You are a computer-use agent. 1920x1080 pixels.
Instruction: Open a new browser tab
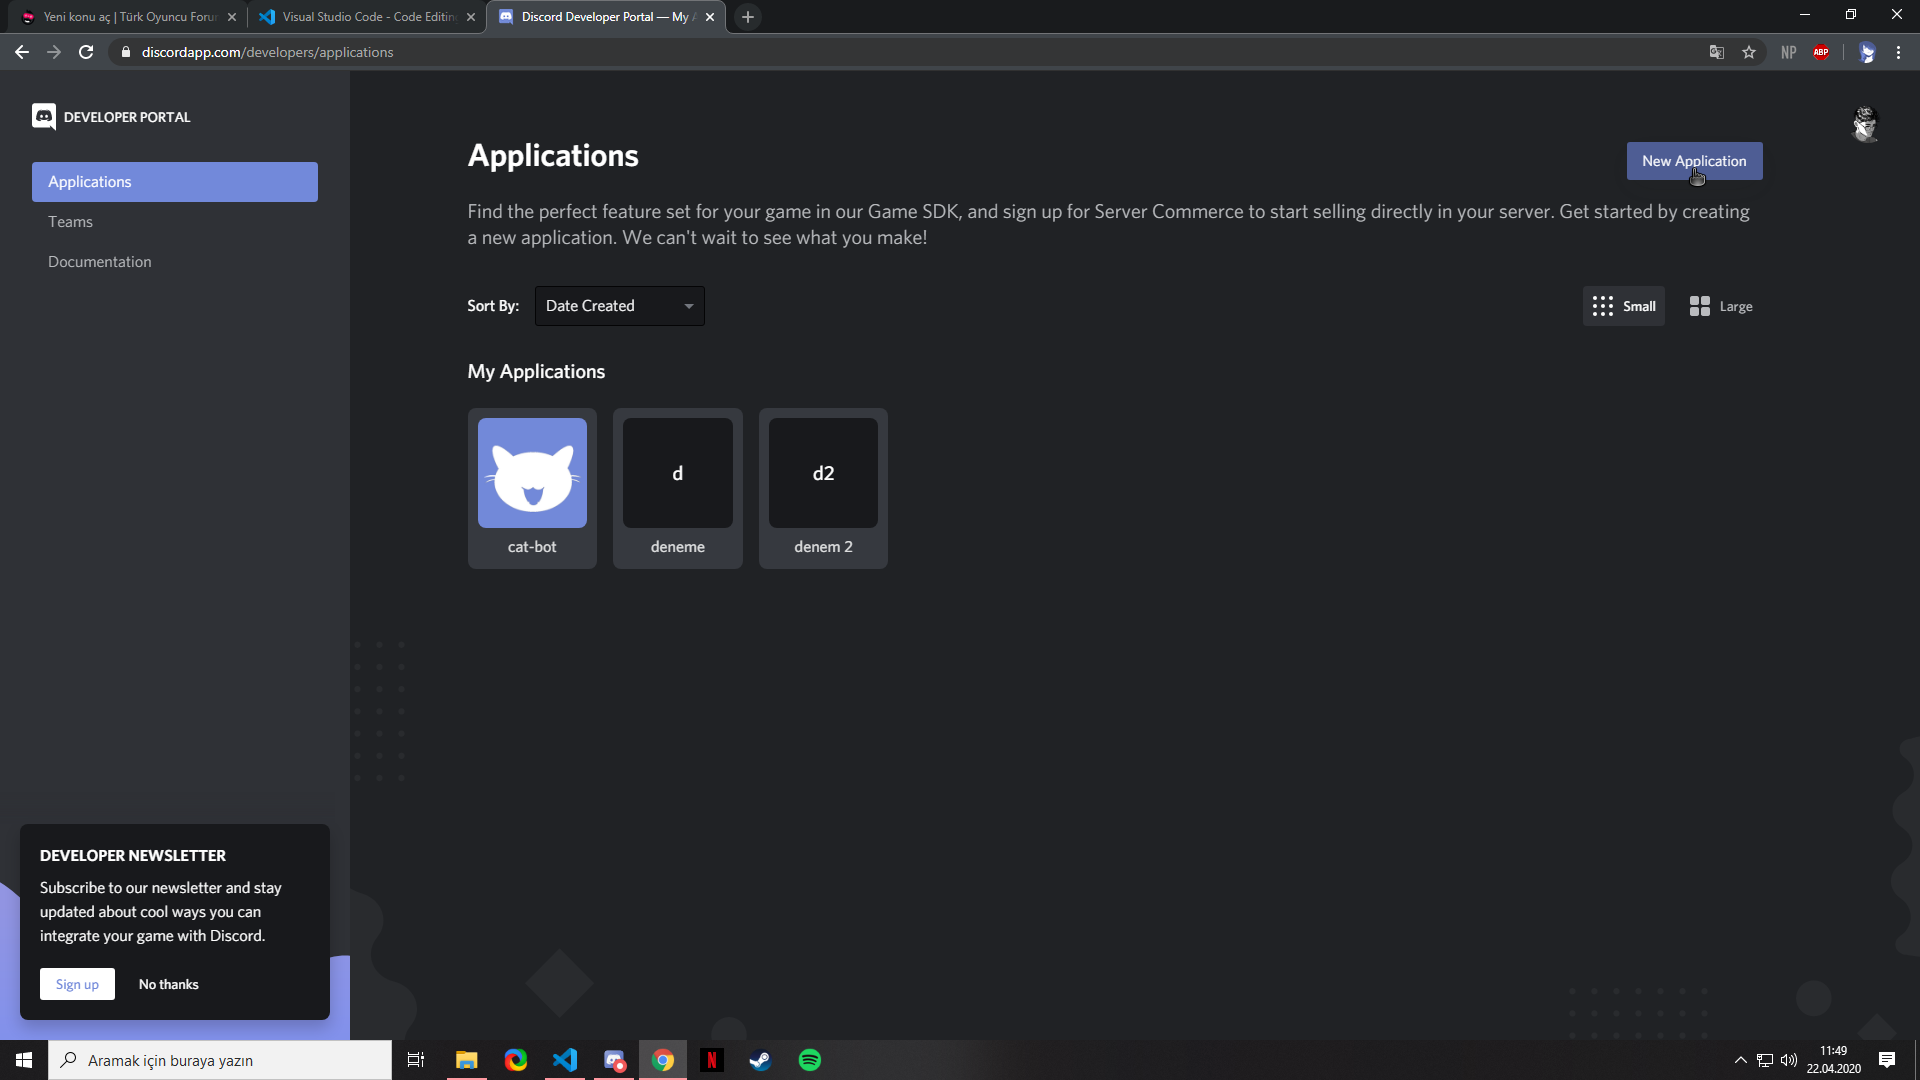tap(748, 17)
